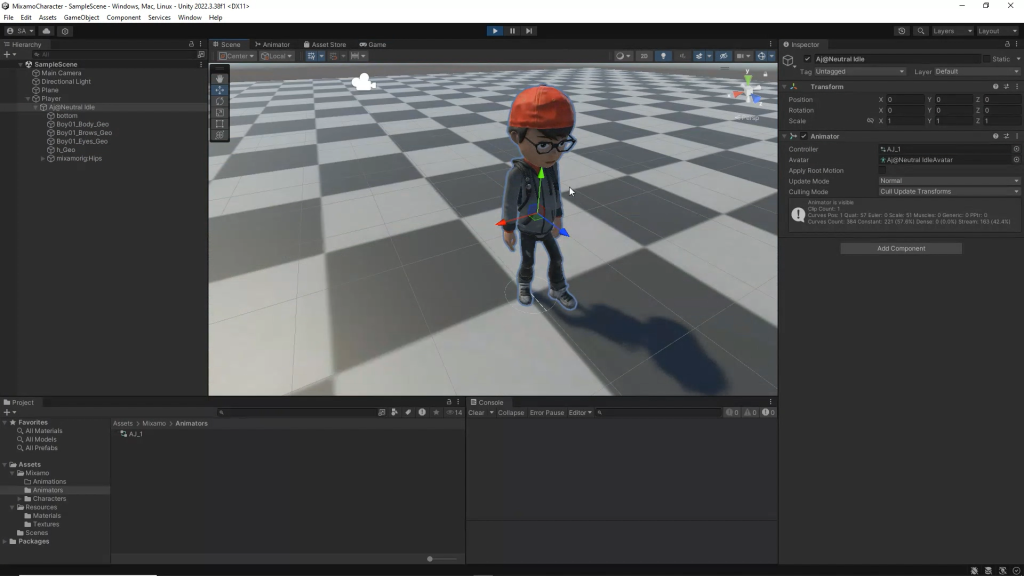This screenshot has height=576, width=1024.
Task: Enable the Static checkbox in the Inspector
Action: [986, 59]
